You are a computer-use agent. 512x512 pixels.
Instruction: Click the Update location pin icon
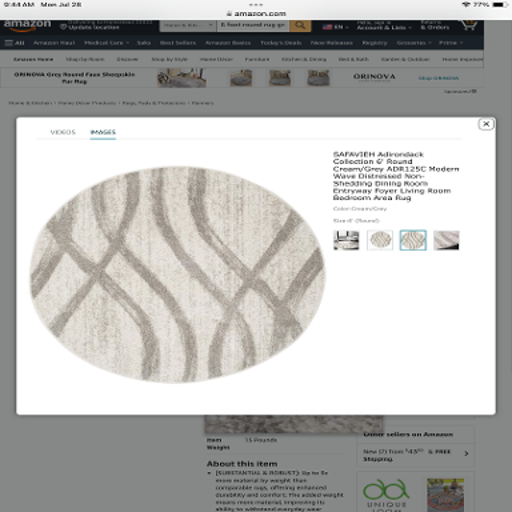[63, 27]
